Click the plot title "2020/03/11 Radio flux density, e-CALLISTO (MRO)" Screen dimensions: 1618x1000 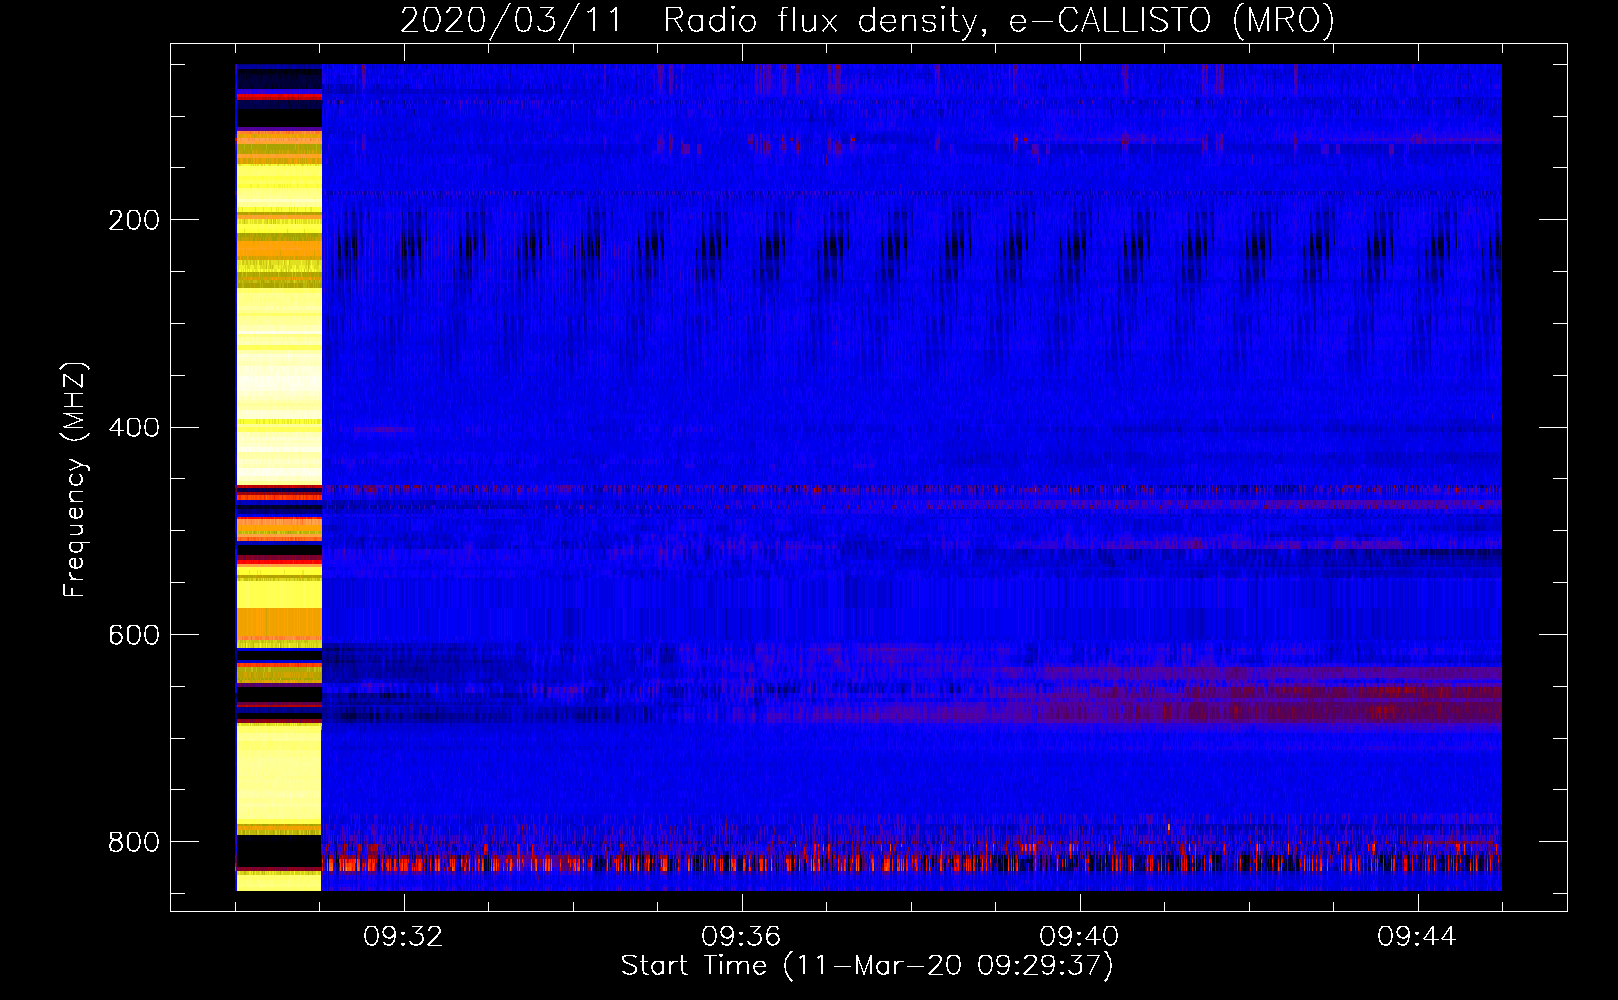(x=867, y=20)
